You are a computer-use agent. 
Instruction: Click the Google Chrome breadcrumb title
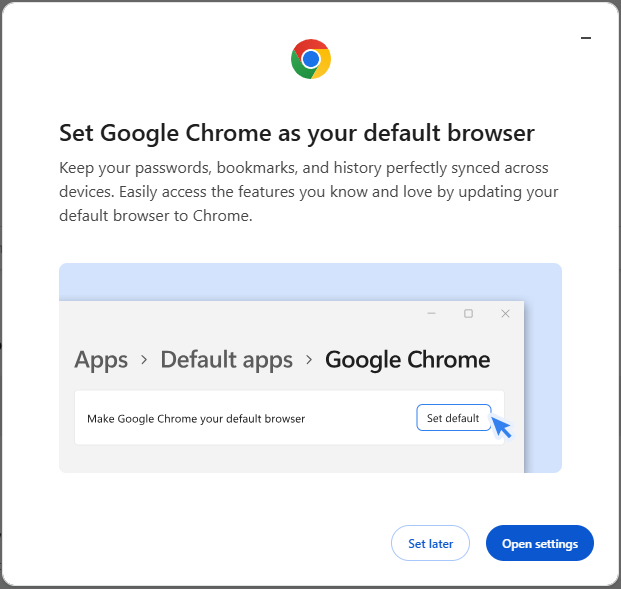[x=408, y=360]
